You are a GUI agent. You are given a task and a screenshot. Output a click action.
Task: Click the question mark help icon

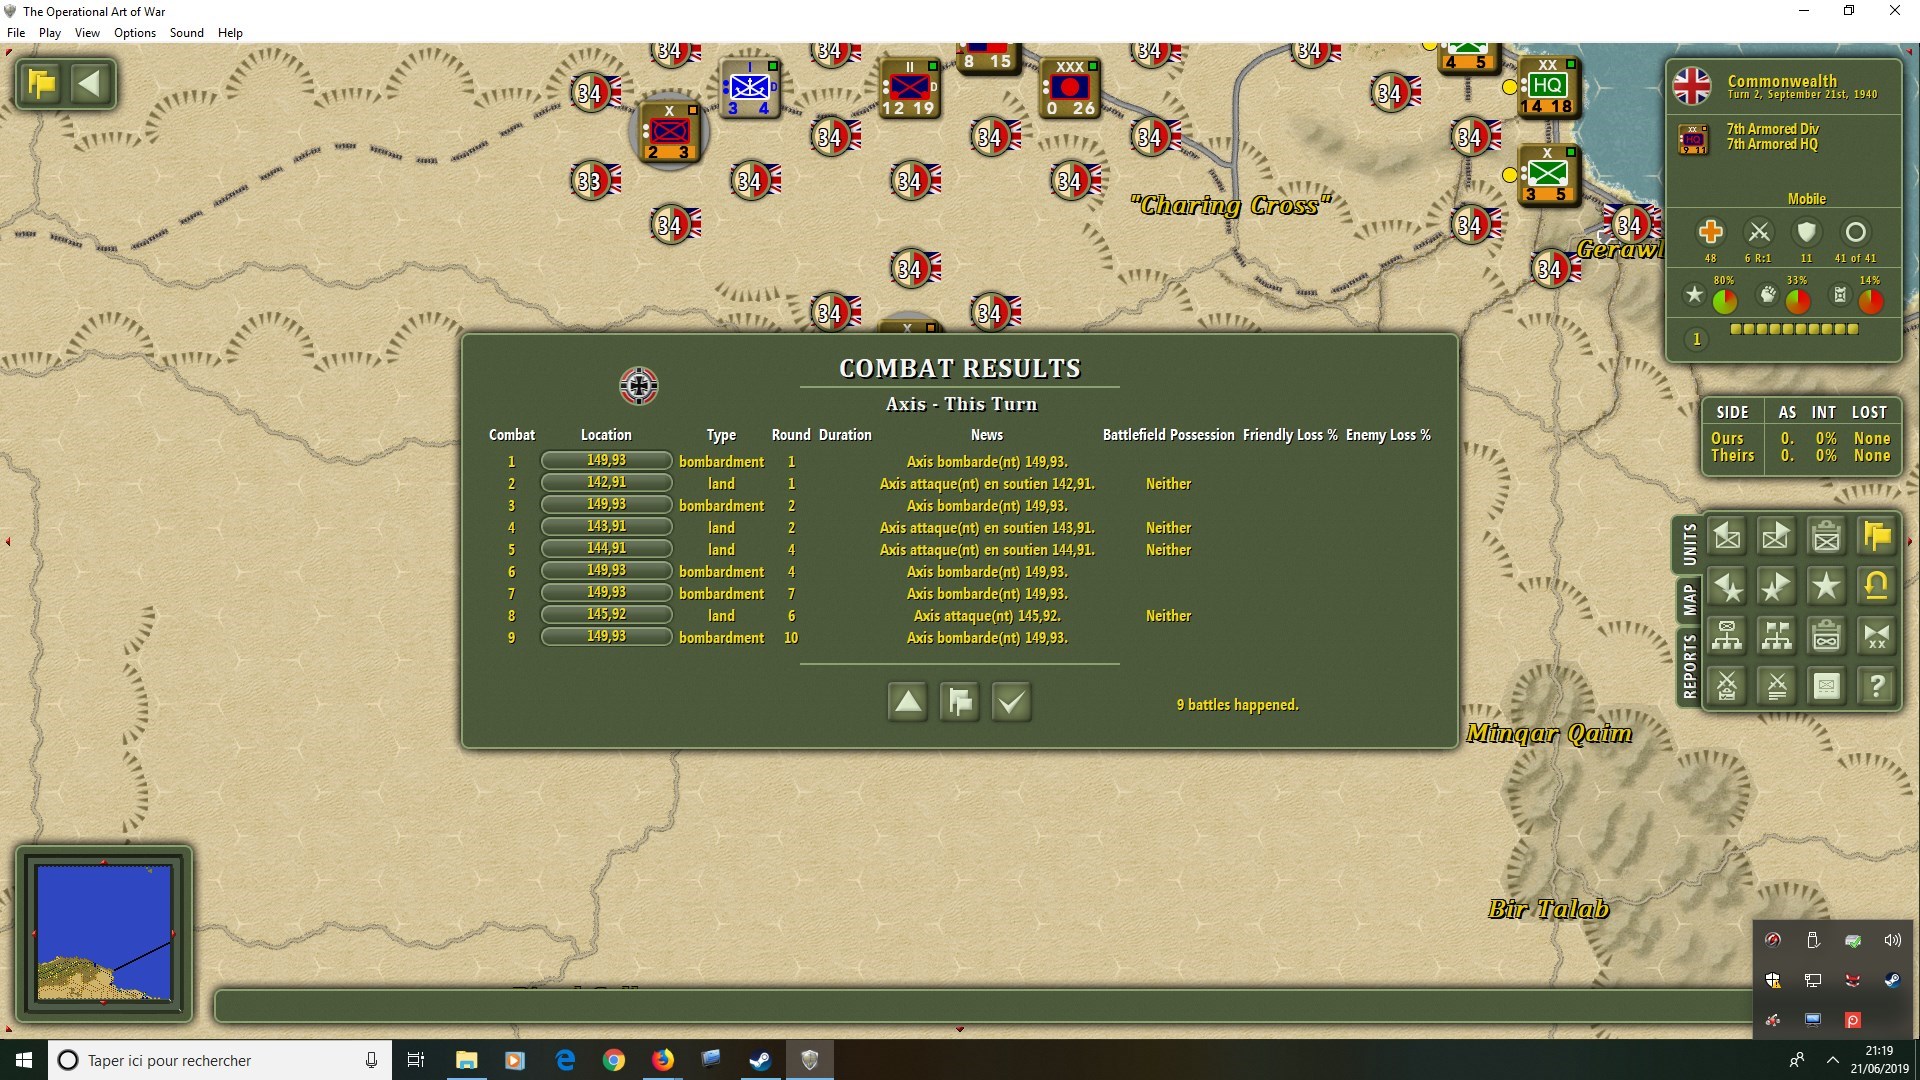pyautogui.click(x=1876, y=687)
